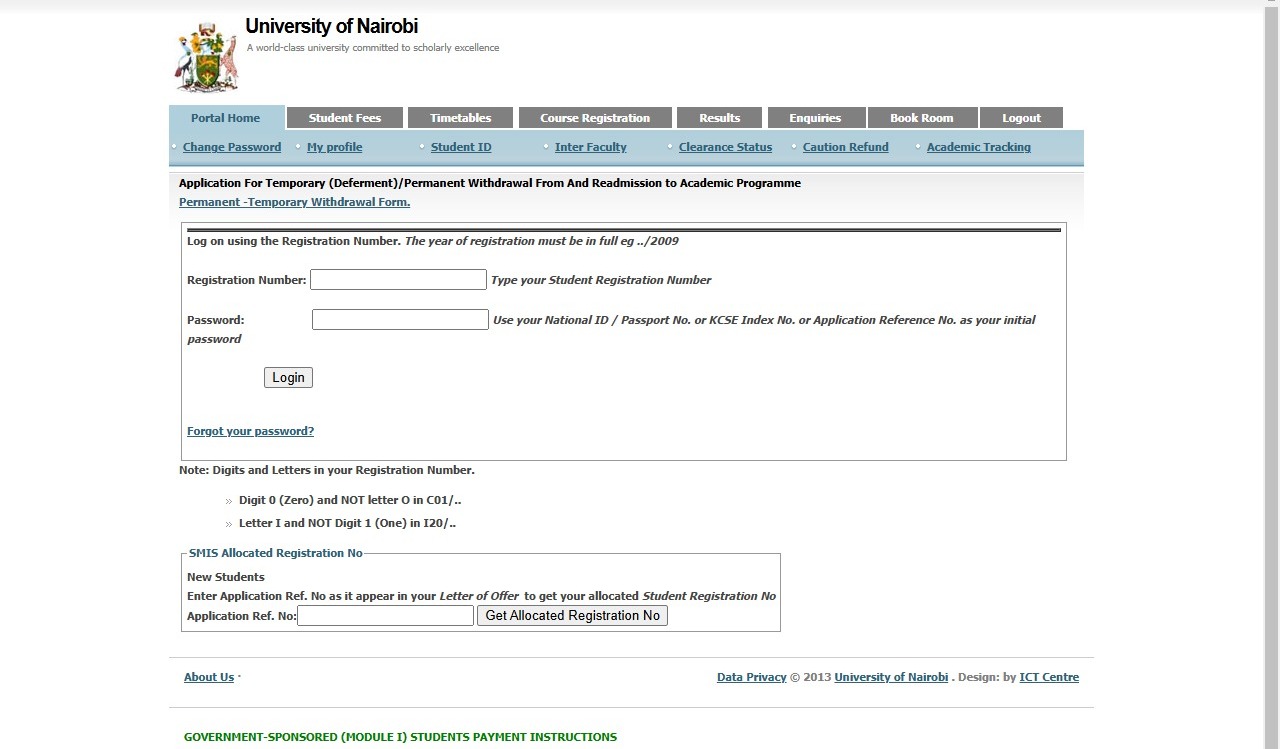The image size is (1280, 749).
Task: Focus the Password input field
Action: (400, 320)
